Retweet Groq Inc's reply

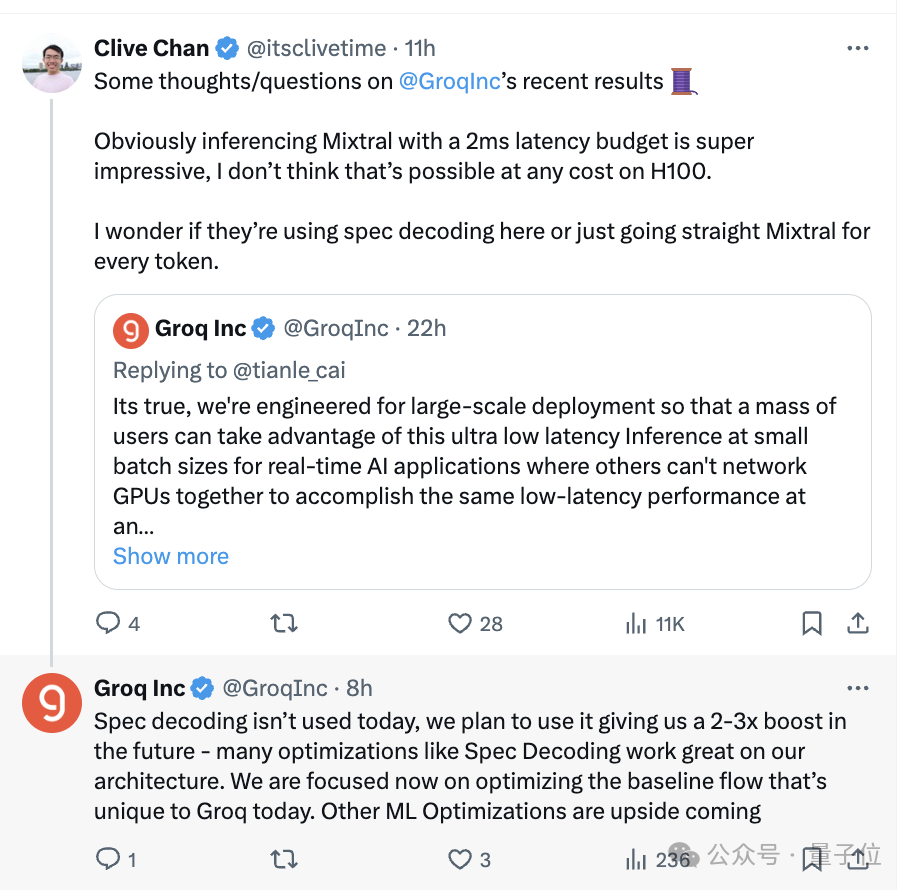285,859
